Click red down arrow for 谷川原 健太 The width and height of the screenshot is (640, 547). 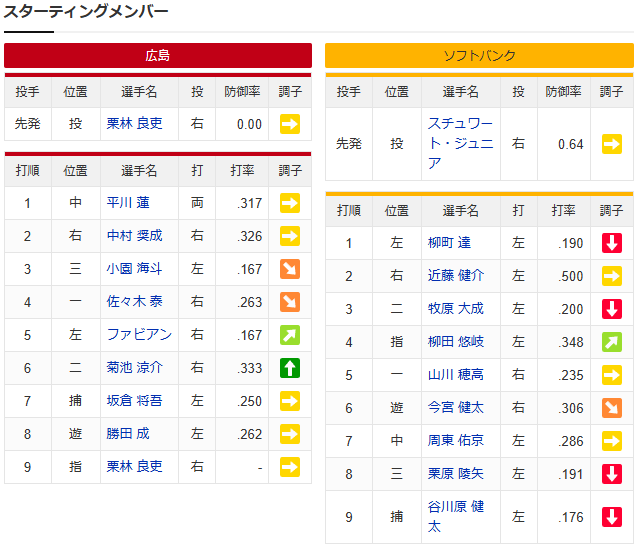[611, 517]
